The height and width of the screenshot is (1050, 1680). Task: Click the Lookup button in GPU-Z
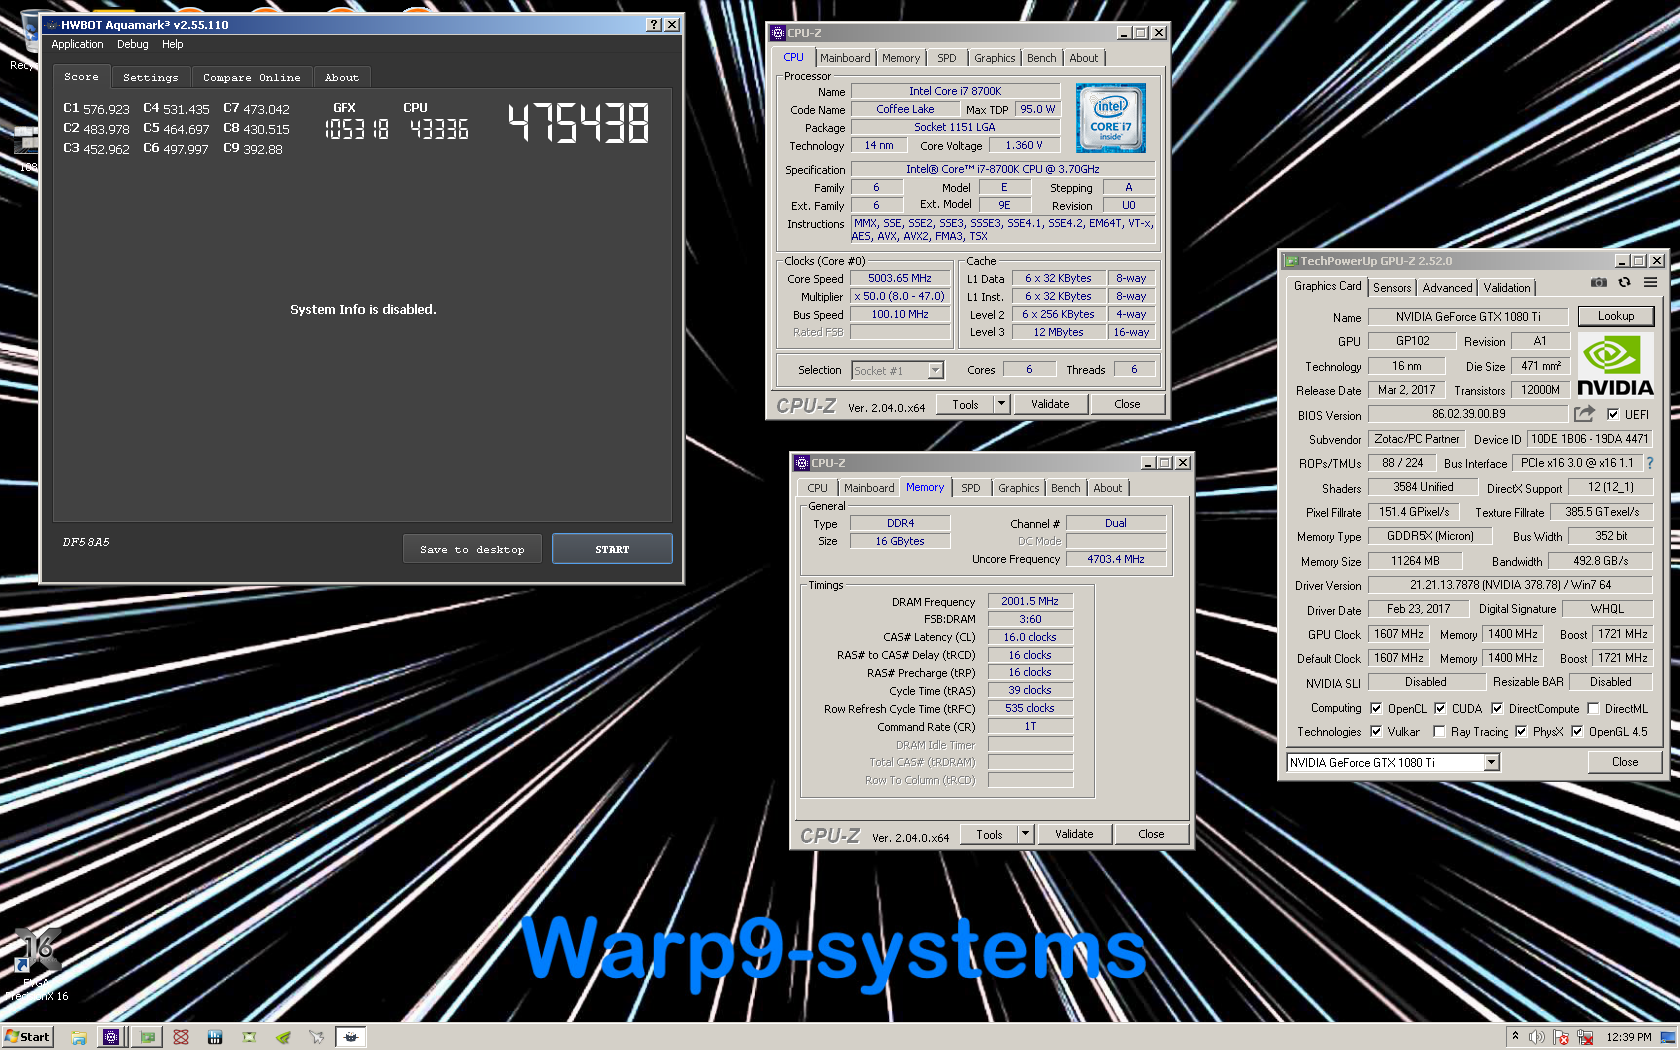coord(1615,316)
